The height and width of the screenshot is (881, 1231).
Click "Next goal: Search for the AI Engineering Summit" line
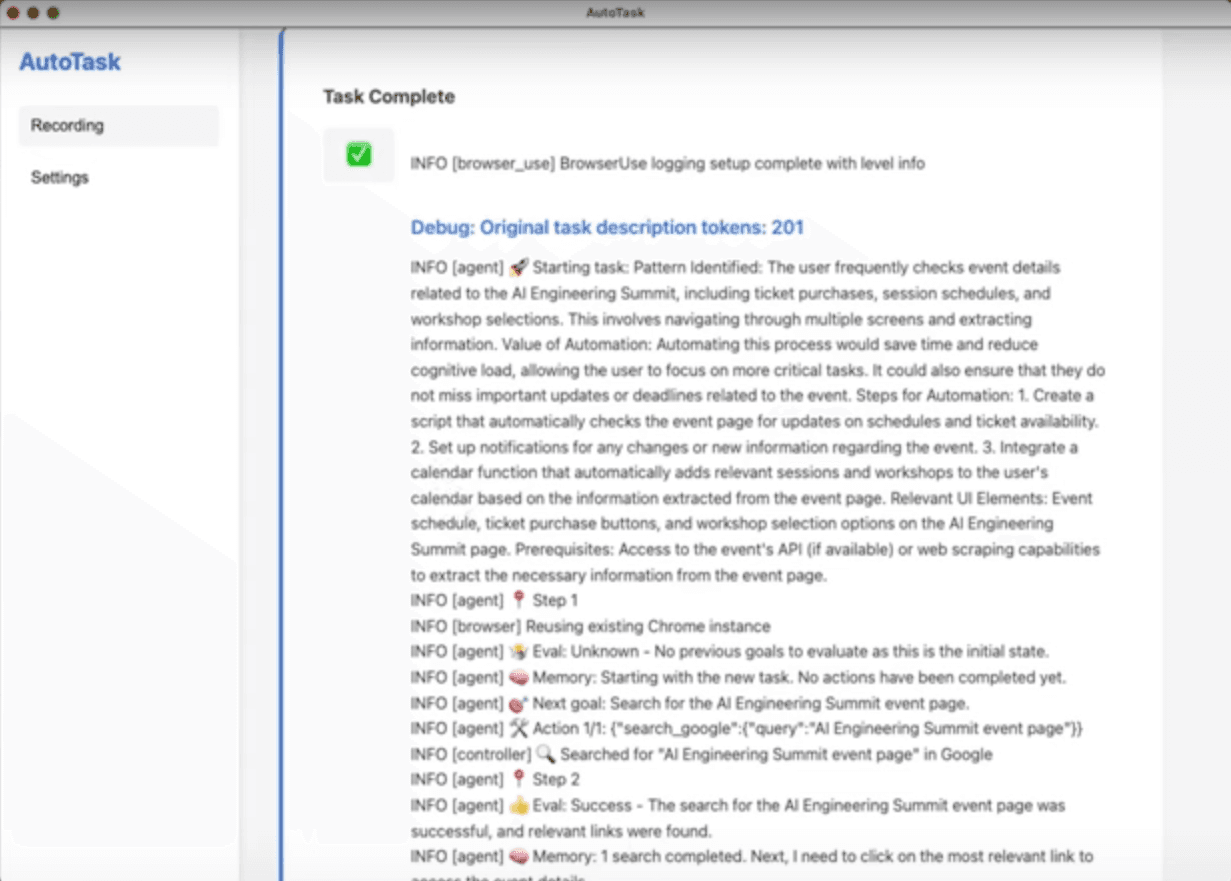tap(690, 703)
